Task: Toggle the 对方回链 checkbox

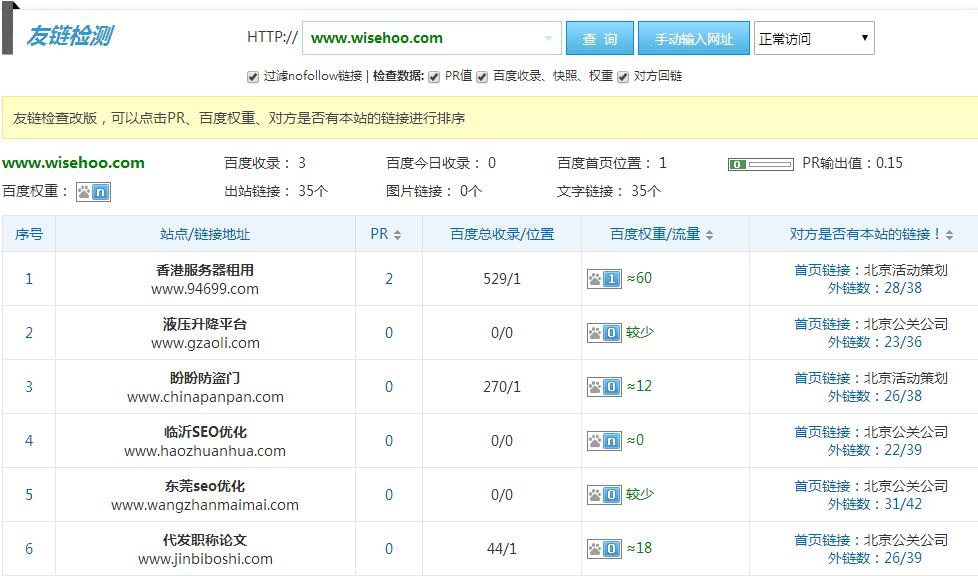Action: coord(623,75)
